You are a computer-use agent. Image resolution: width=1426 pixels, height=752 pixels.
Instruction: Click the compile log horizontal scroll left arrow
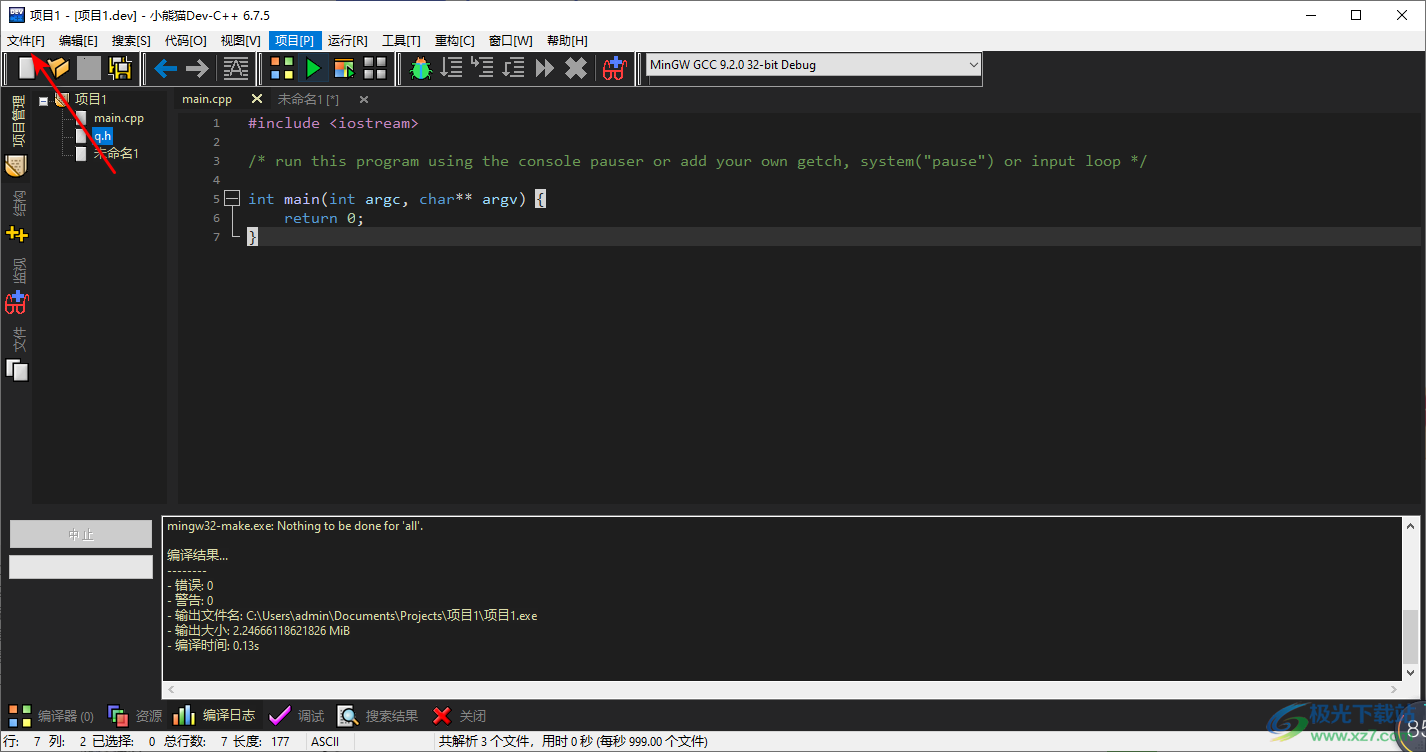coord(170,690)
